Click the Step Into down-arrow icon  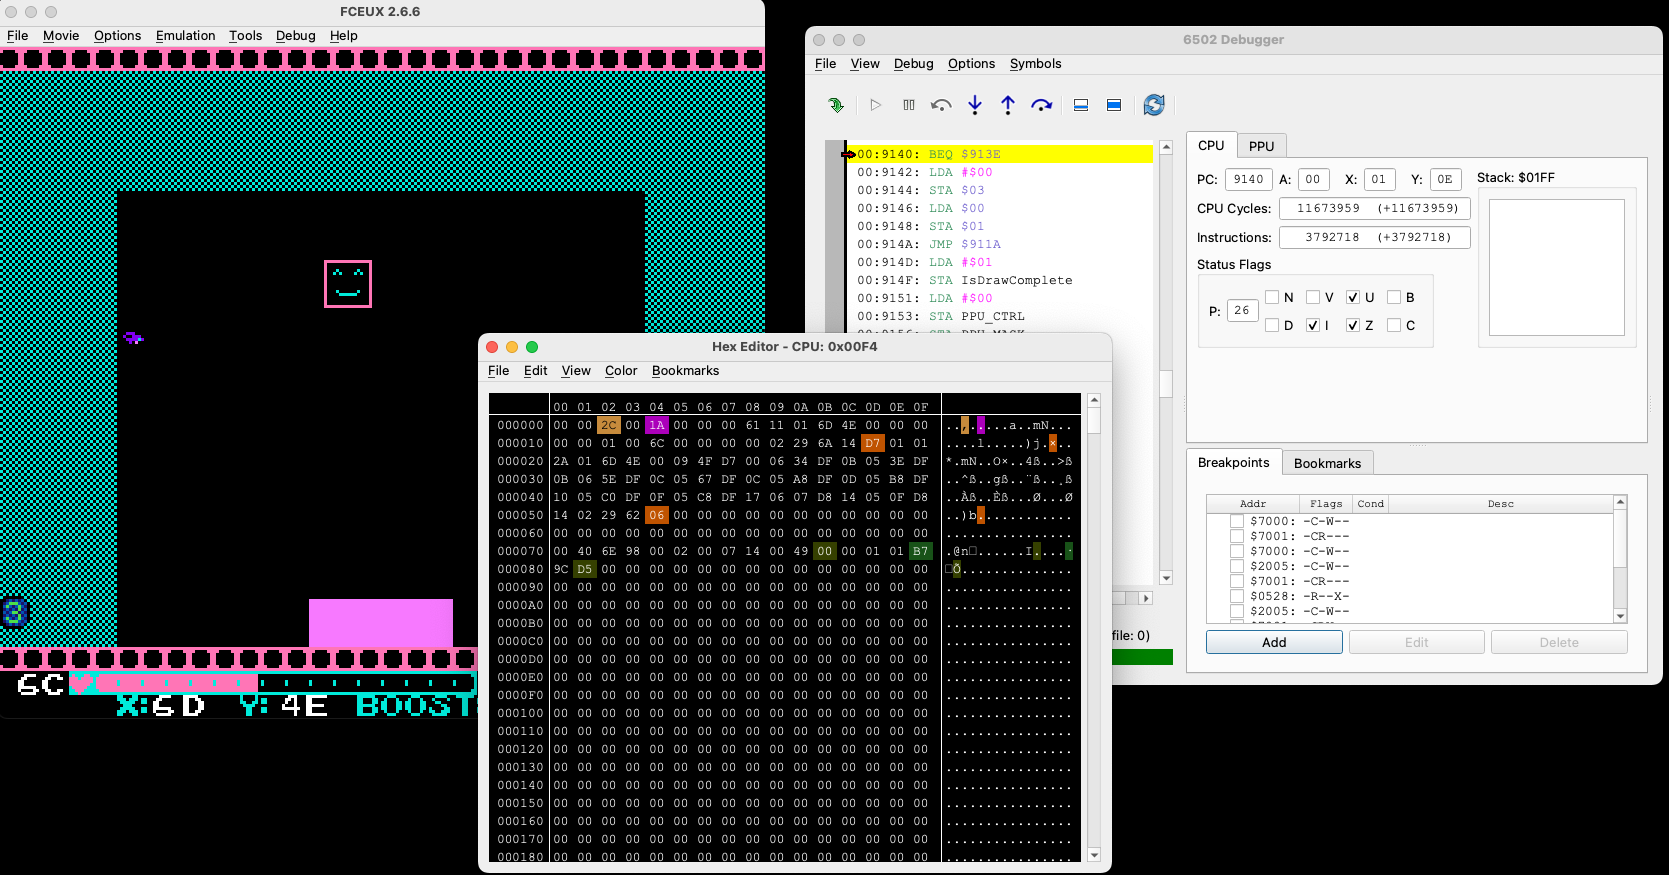coord(975,105)
